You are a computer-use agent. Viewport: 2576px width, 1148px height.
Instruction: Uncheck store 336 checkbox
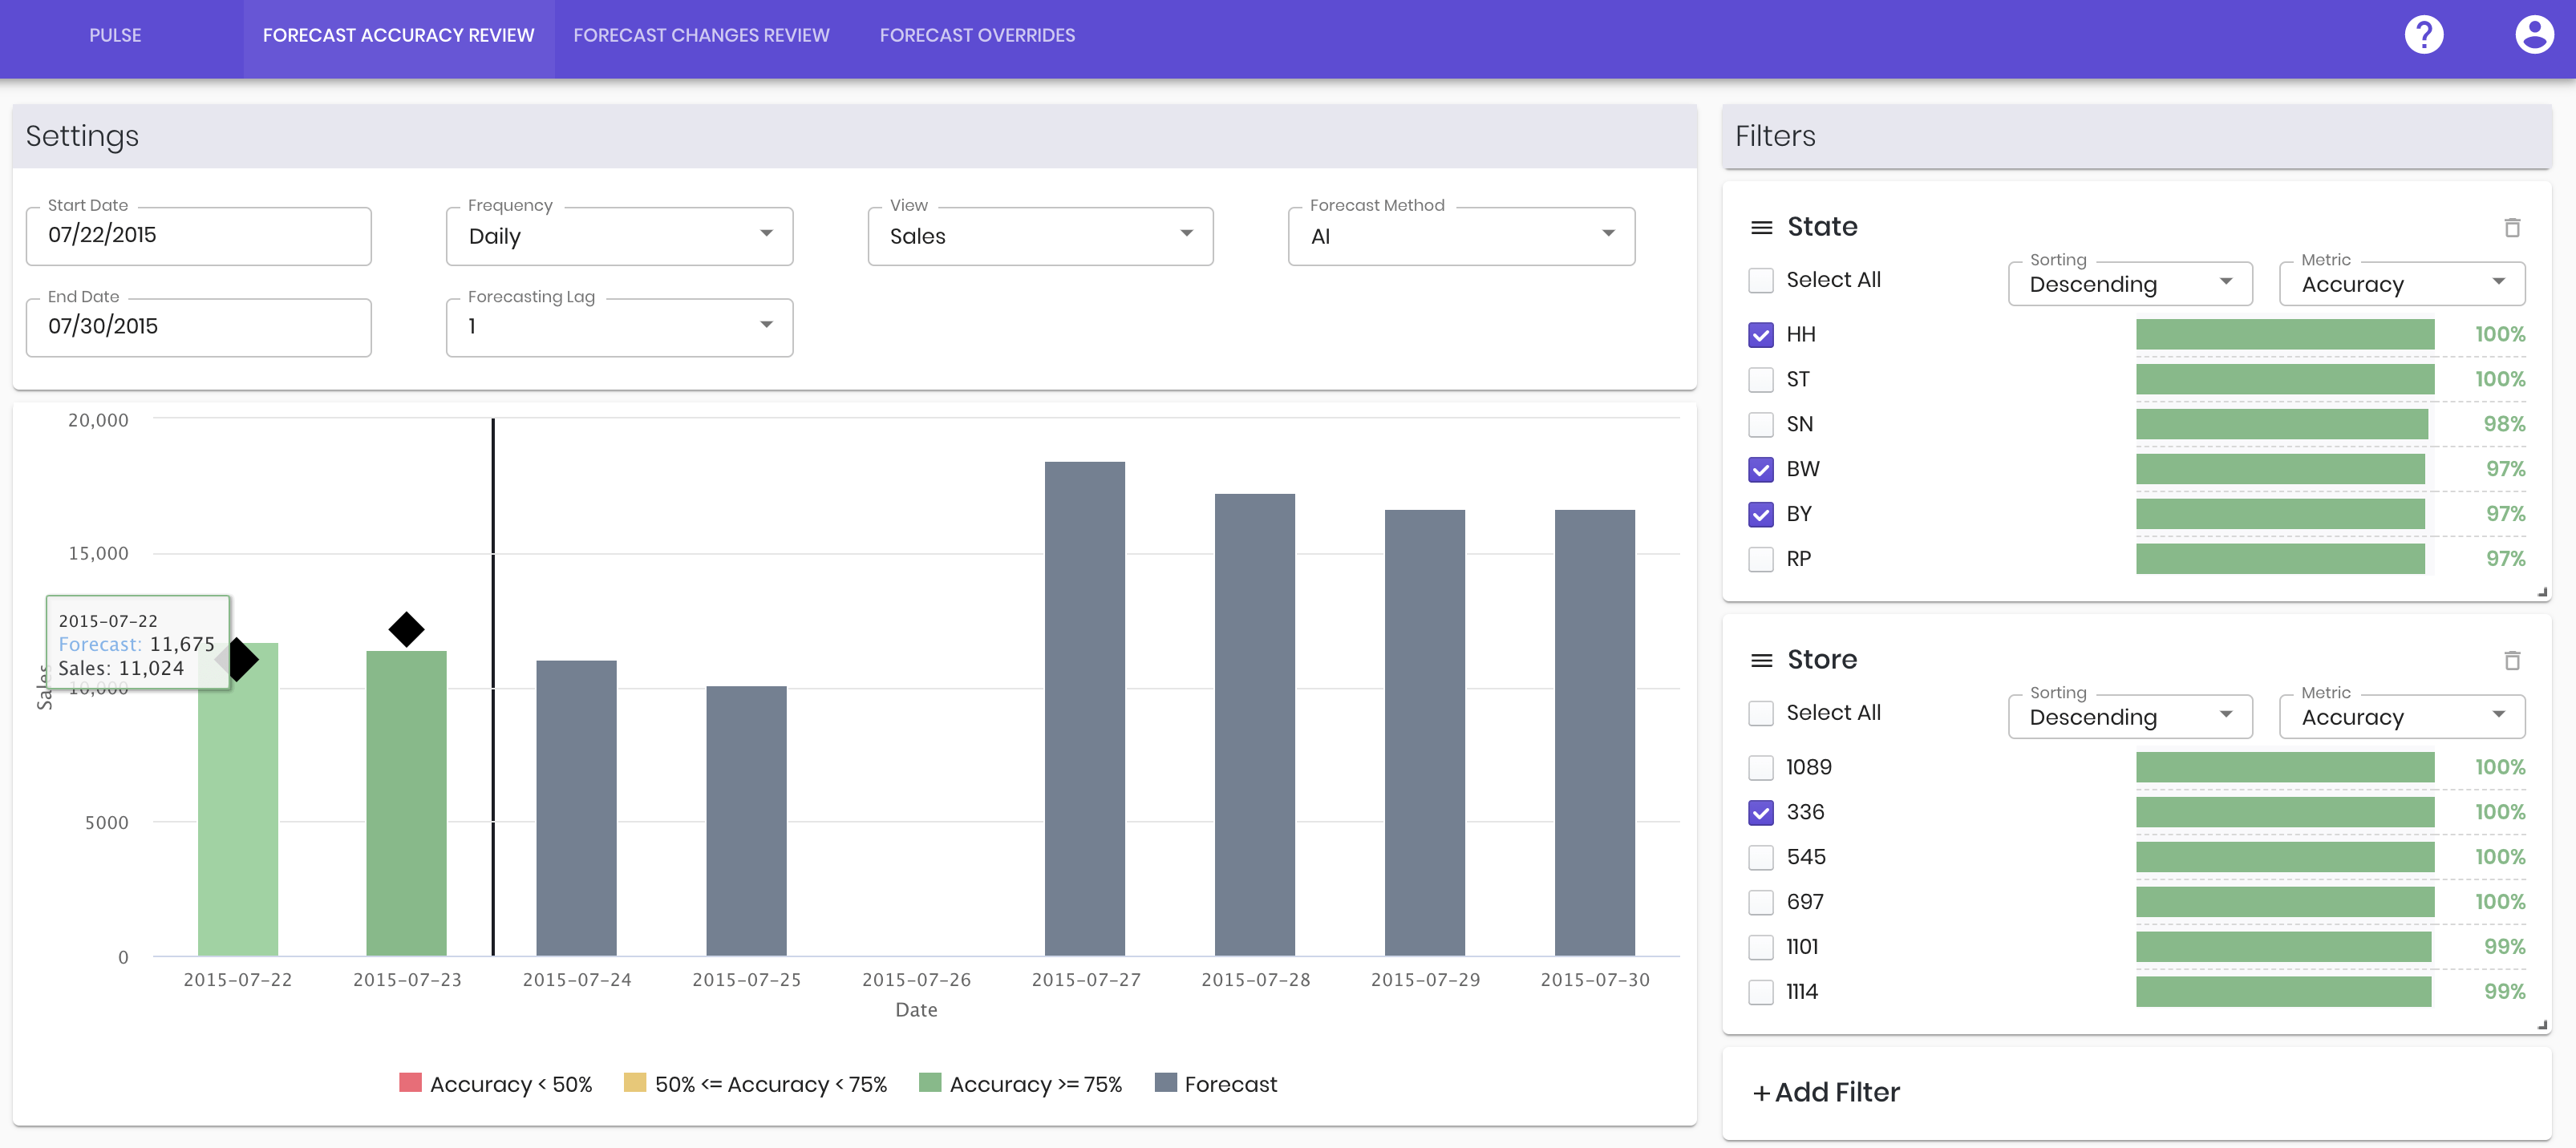1760,812
